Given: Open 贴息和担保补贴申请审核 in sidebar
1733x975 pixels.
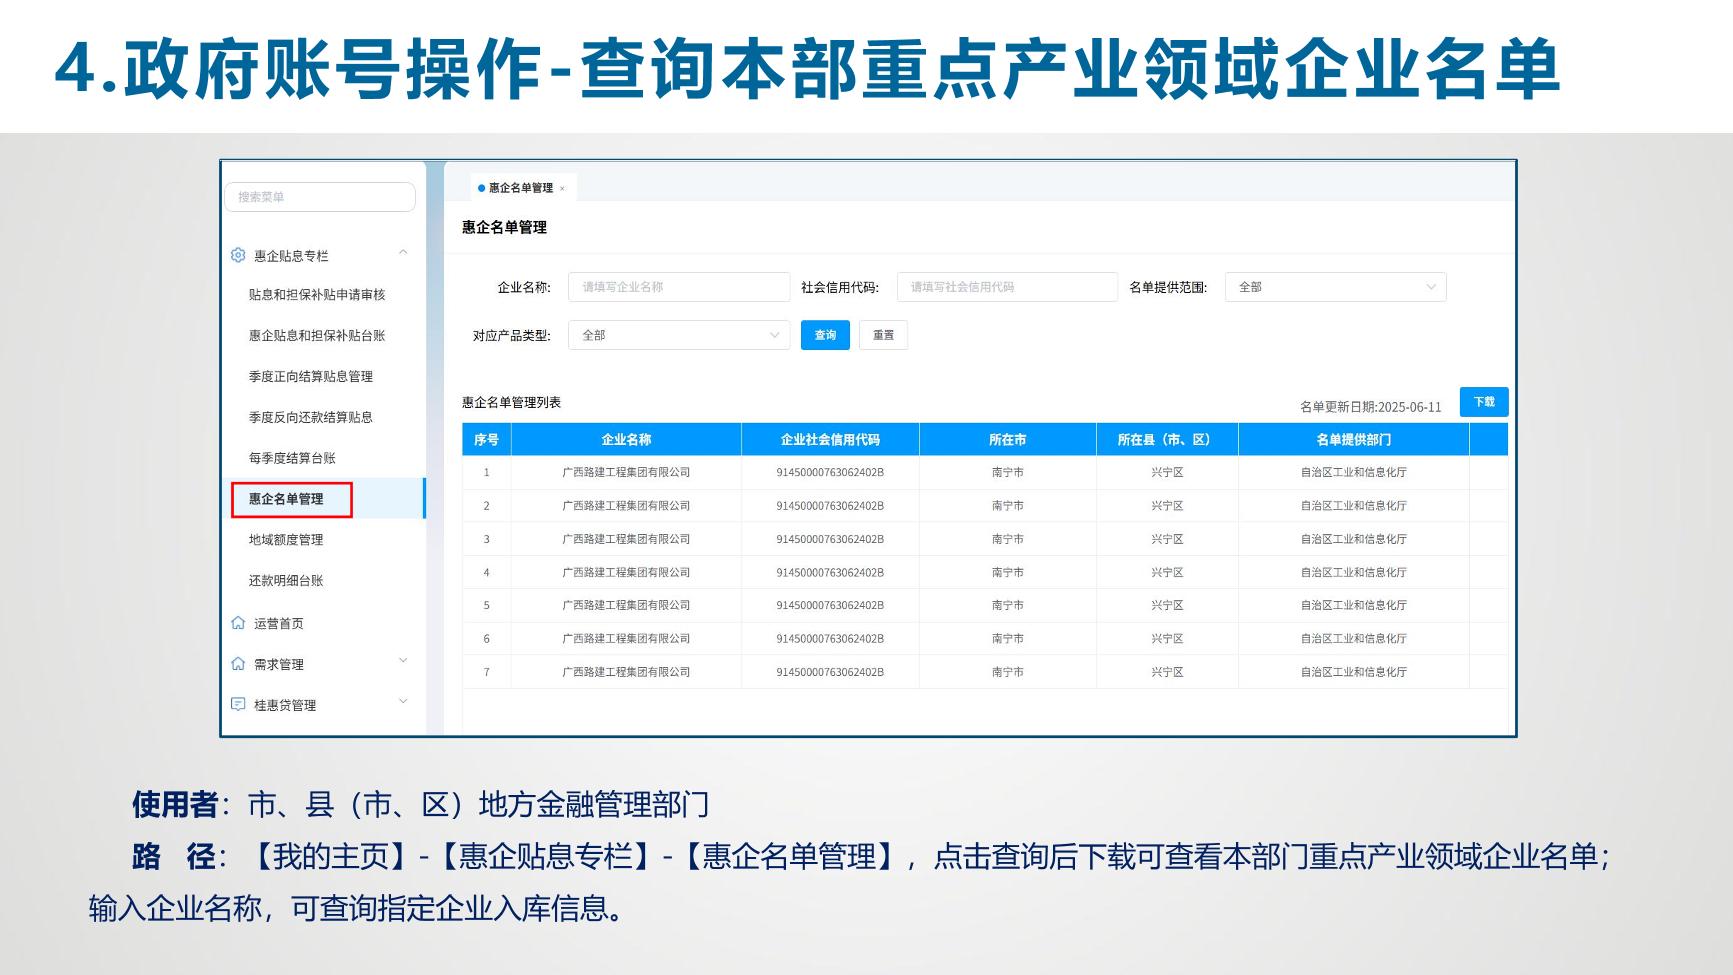Looking at the screenshot, I should click(x=317, y=295).
